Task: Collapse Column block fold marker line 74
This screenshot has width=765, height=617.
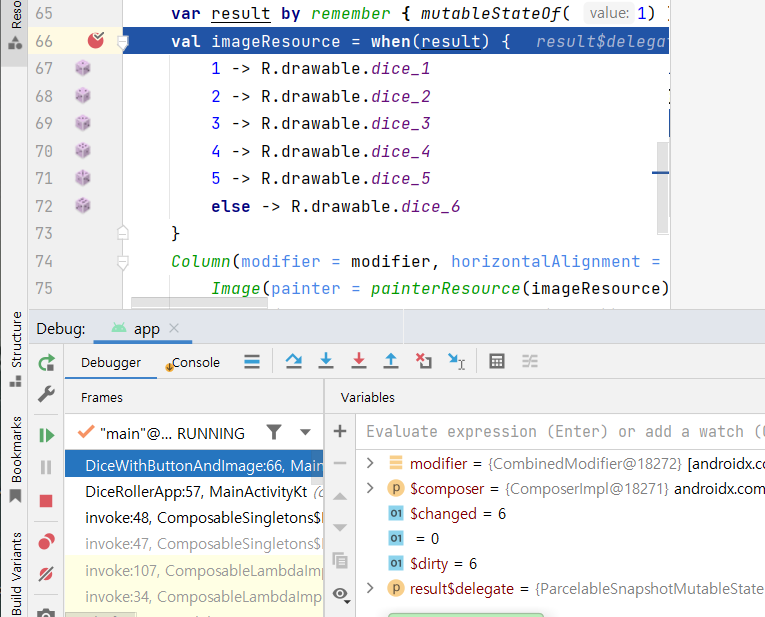Action: tap(123, 262)
